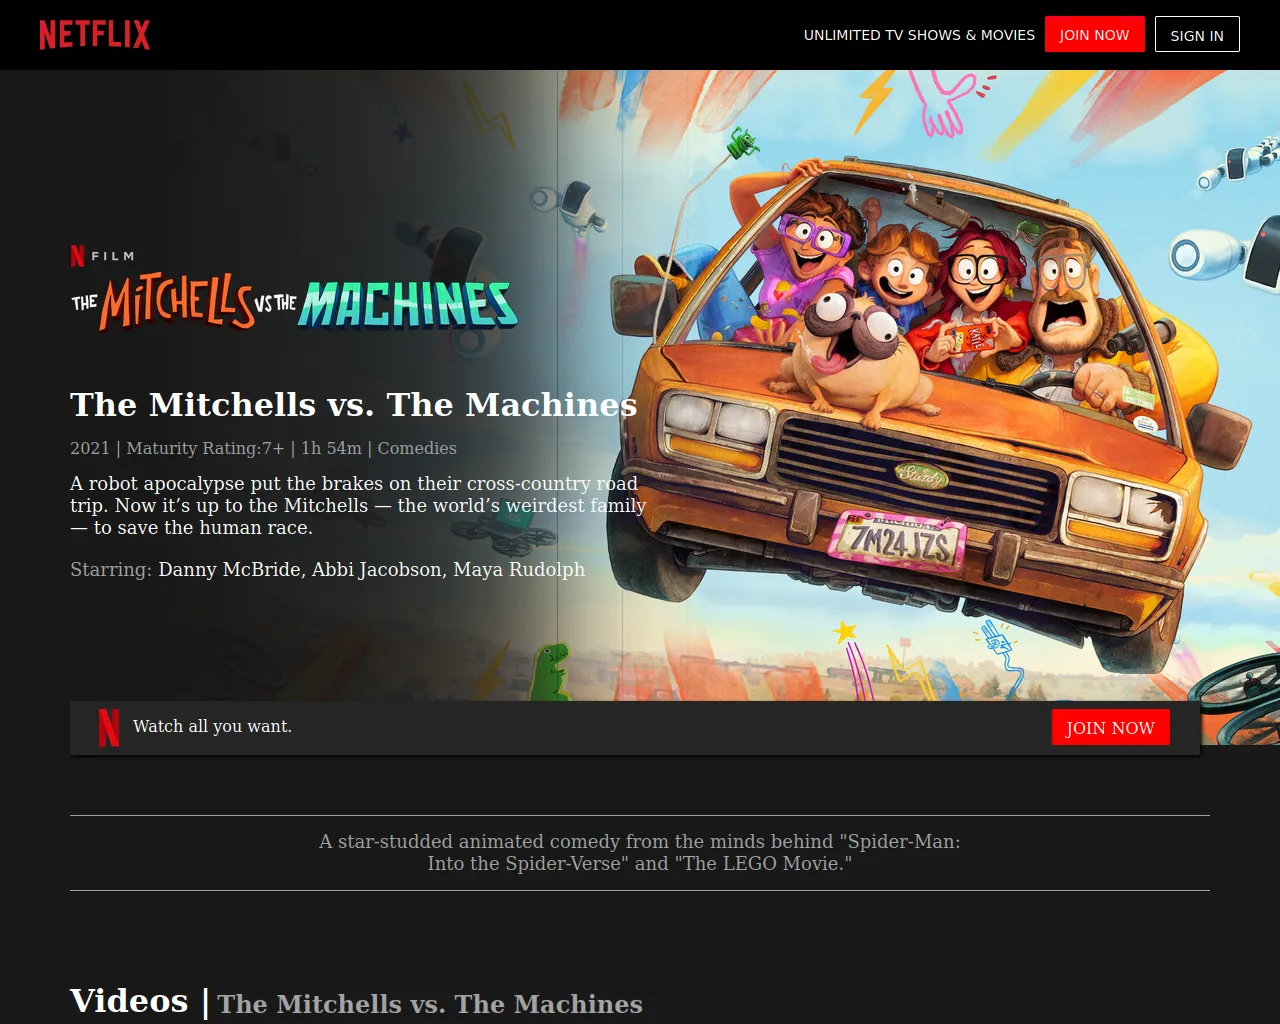This screenshot has width=1280, height=1024.
Task: Click the star-studded animated comedy tagline
Action: pyautogui.click(x=640, y=853)
